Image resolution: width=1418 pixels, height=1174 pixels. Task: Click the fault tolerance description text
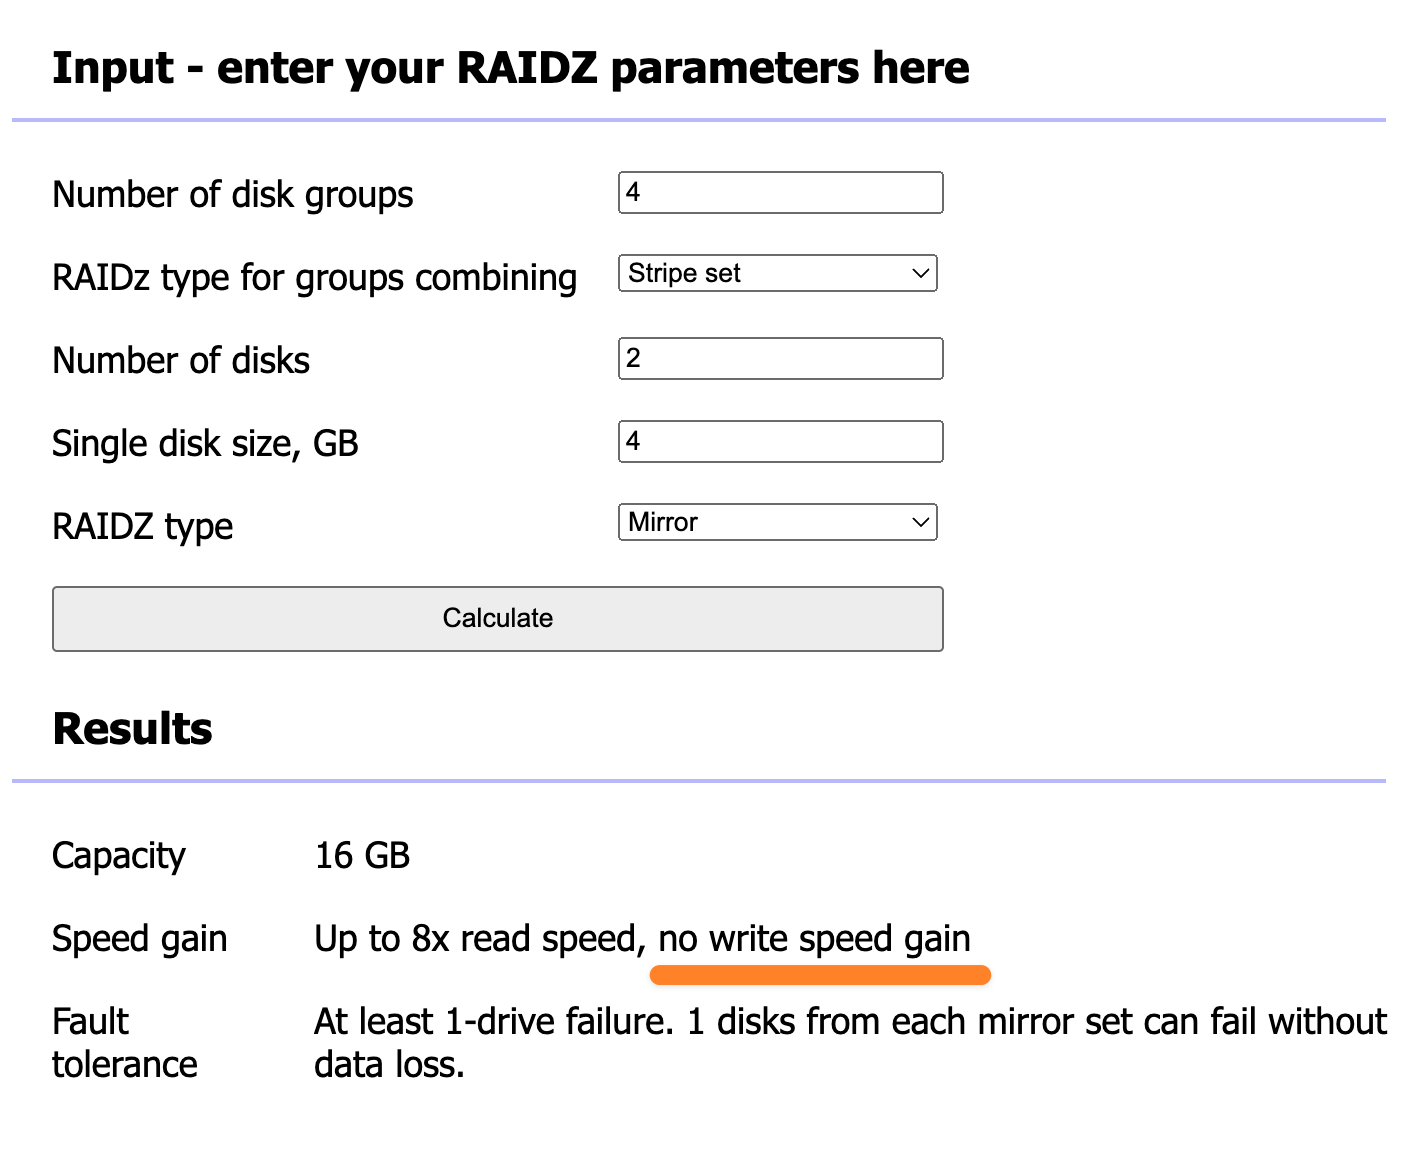[x=849, y=1023]
